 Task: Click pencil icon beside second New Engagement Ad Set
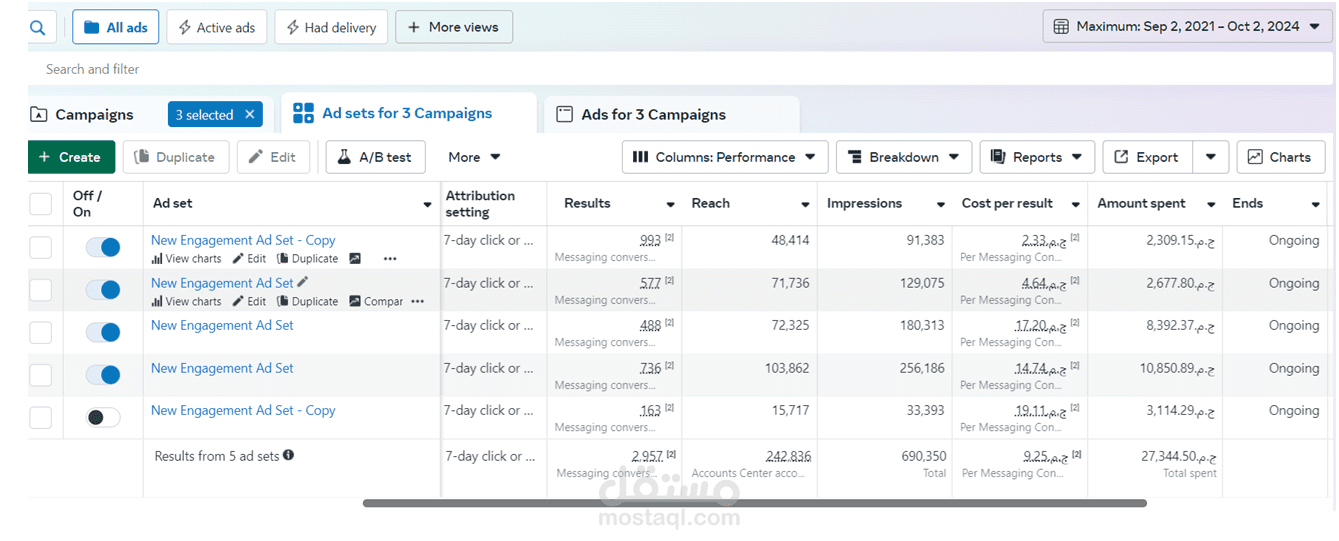click(x=303, y=283)
